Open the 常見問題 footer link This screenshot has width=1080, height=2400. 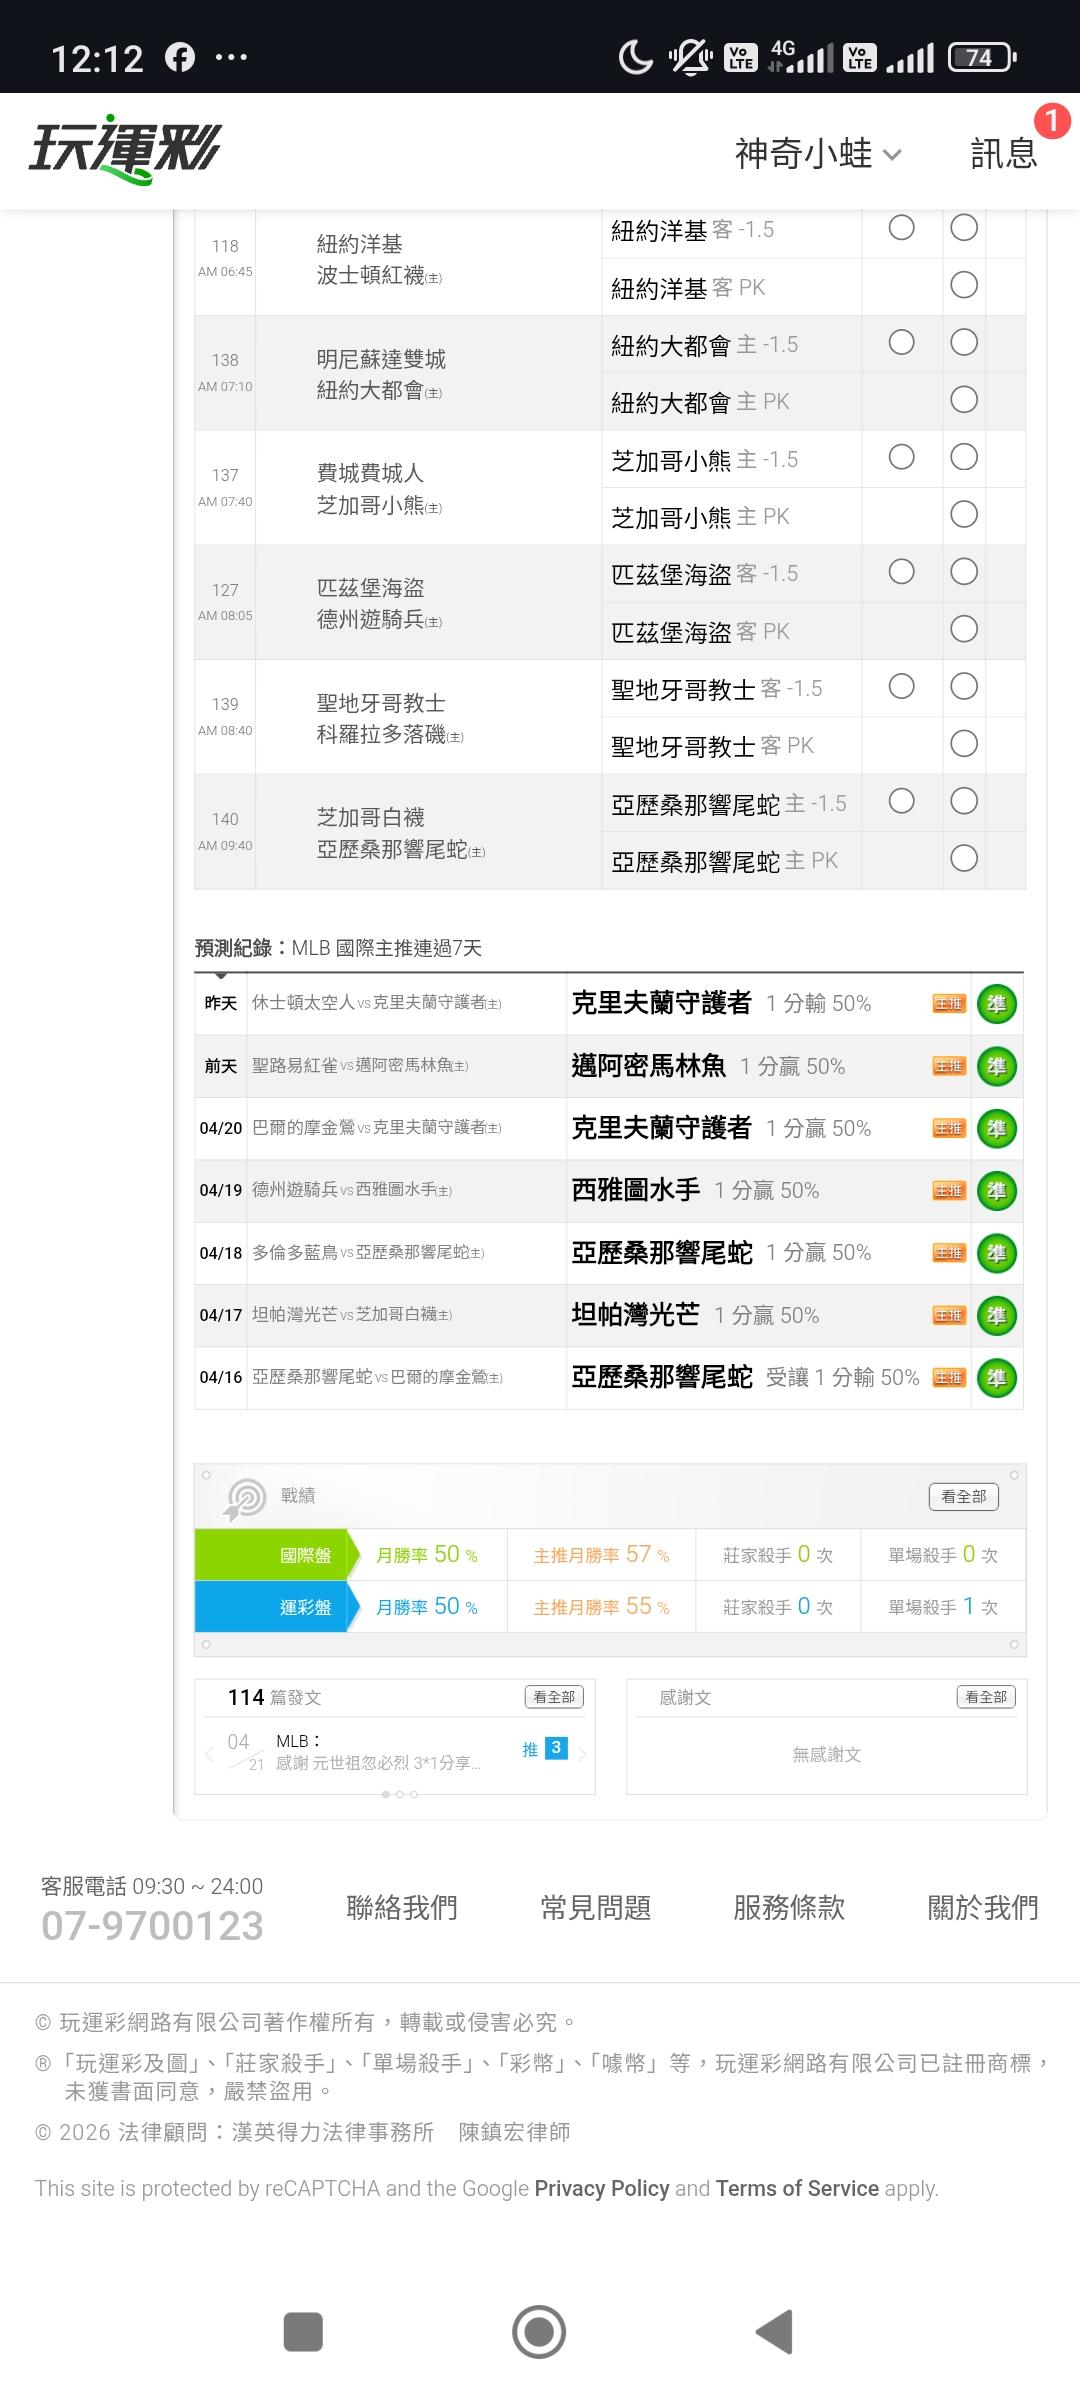(595, 1908)
